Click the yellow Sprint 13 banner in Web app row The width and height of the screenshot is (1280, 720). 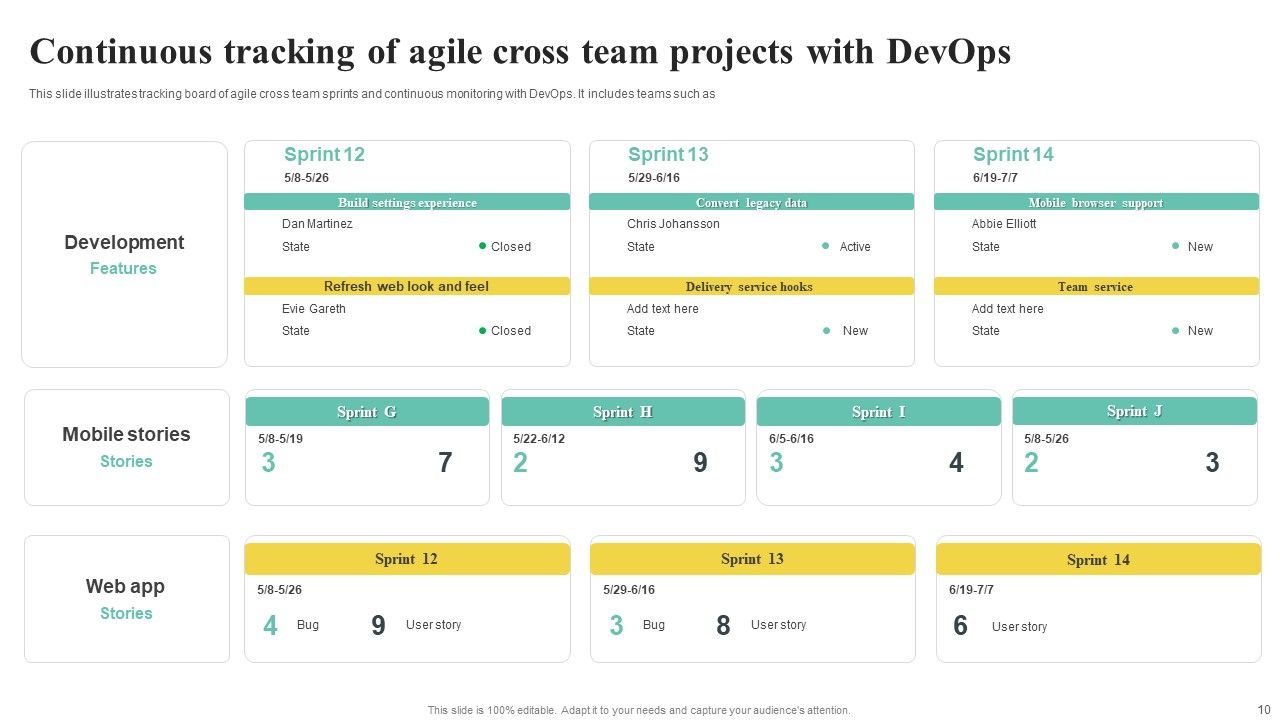(x=752, y=559)
